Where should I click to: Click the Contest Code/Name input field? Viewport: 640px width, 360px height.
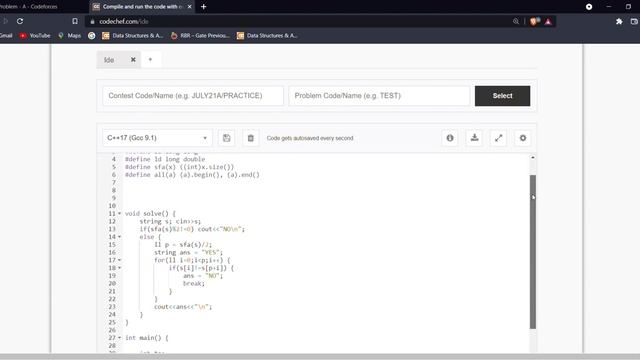pos(193,96)
